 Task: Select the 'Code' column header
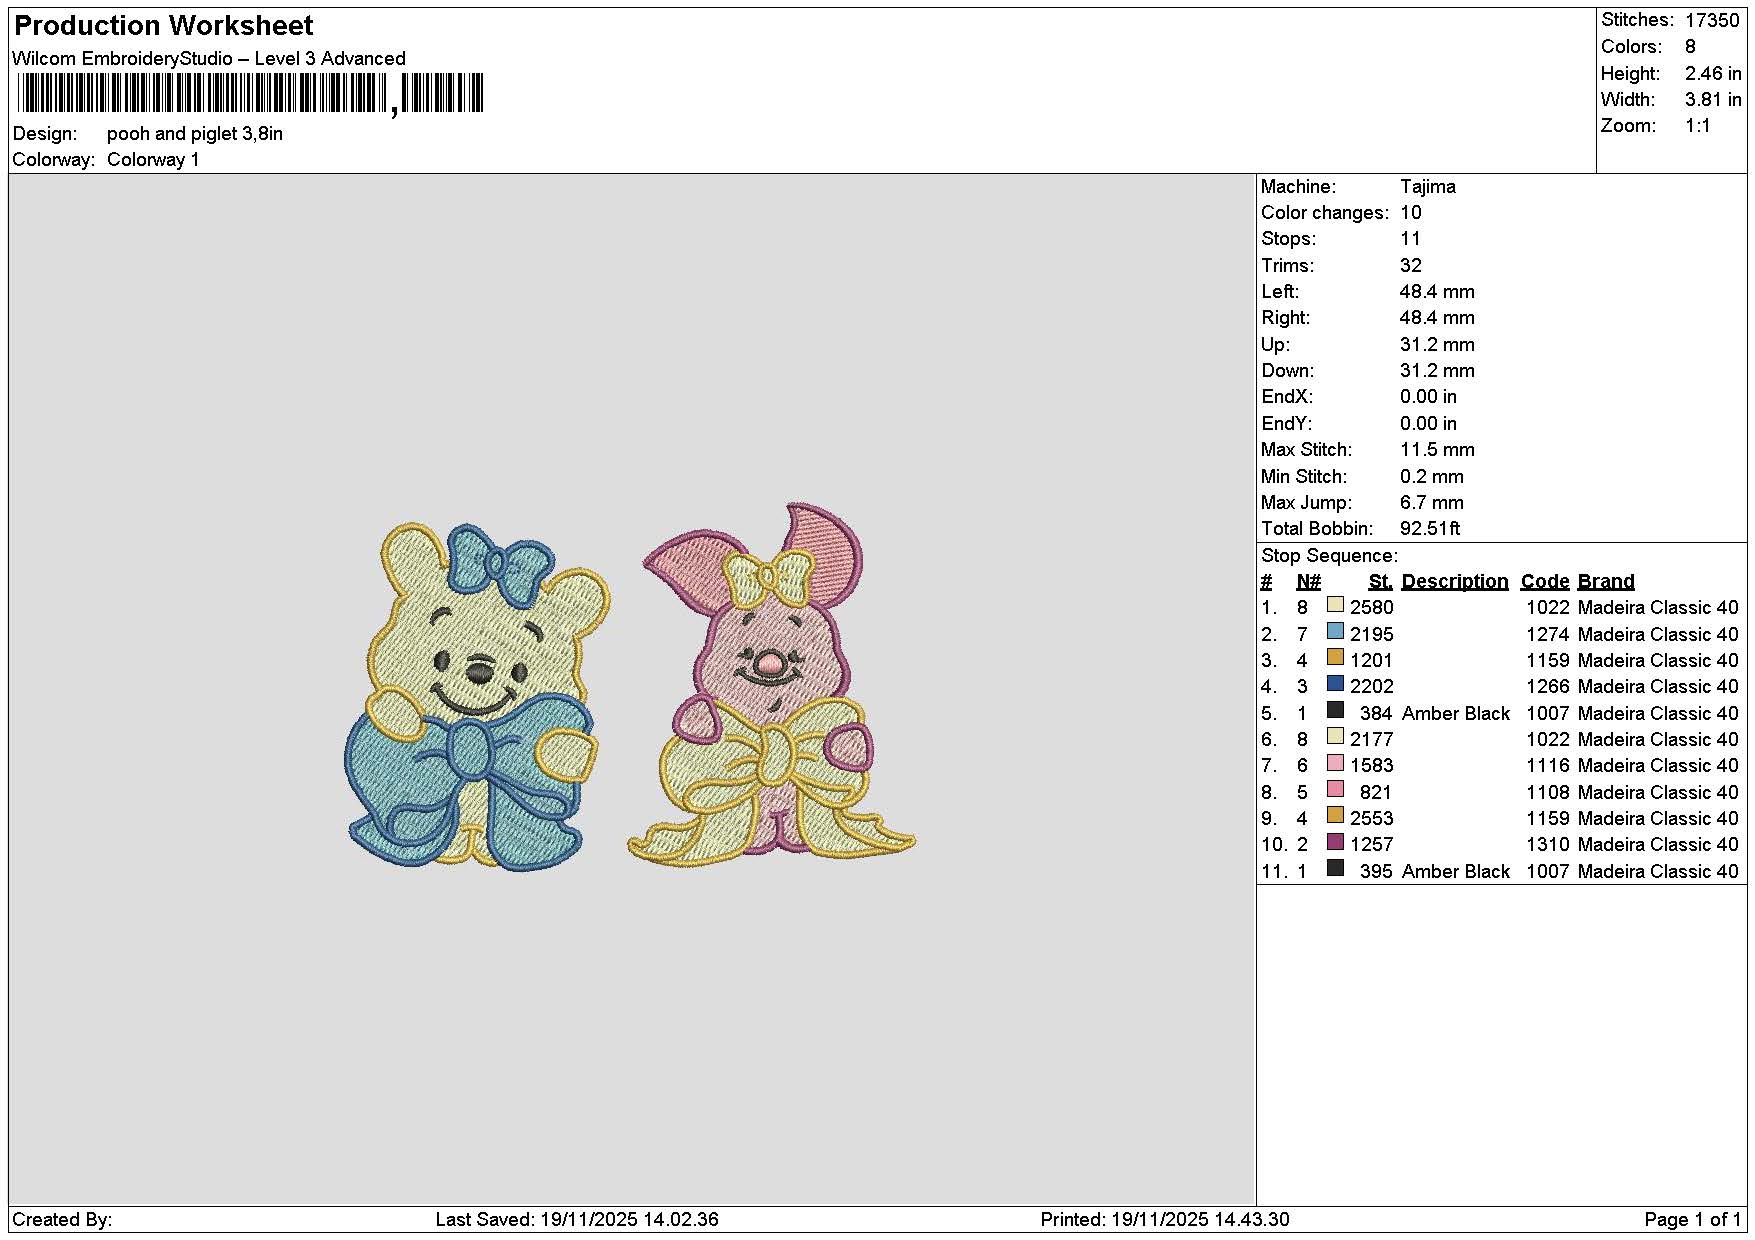[x=1545, y=582]
